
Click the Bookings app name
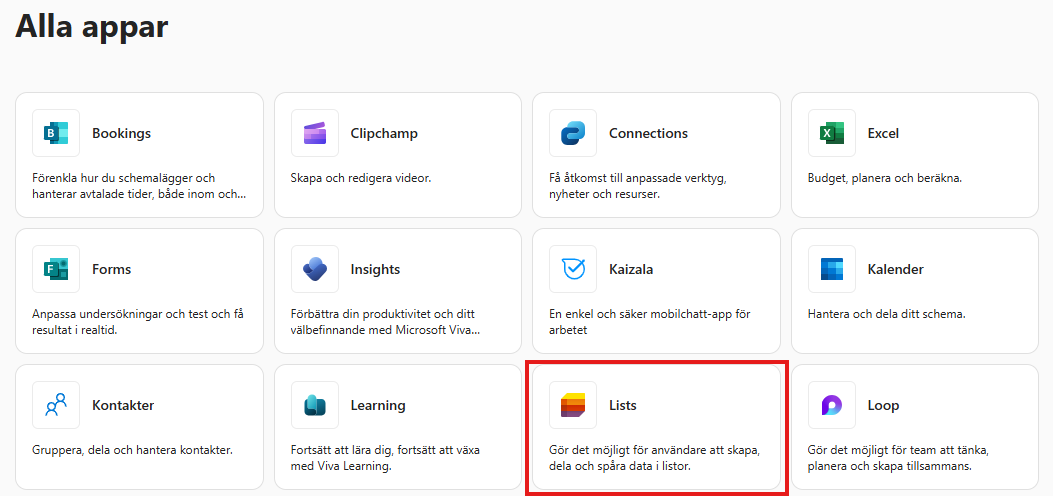(x=121, y=133)
